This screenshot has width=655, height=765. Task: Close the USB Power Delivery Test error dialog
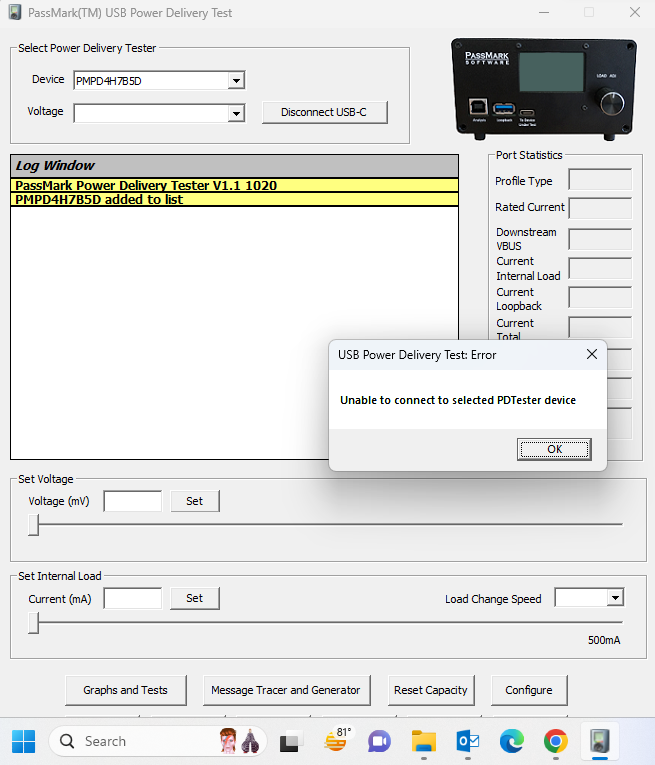(592, 354)
